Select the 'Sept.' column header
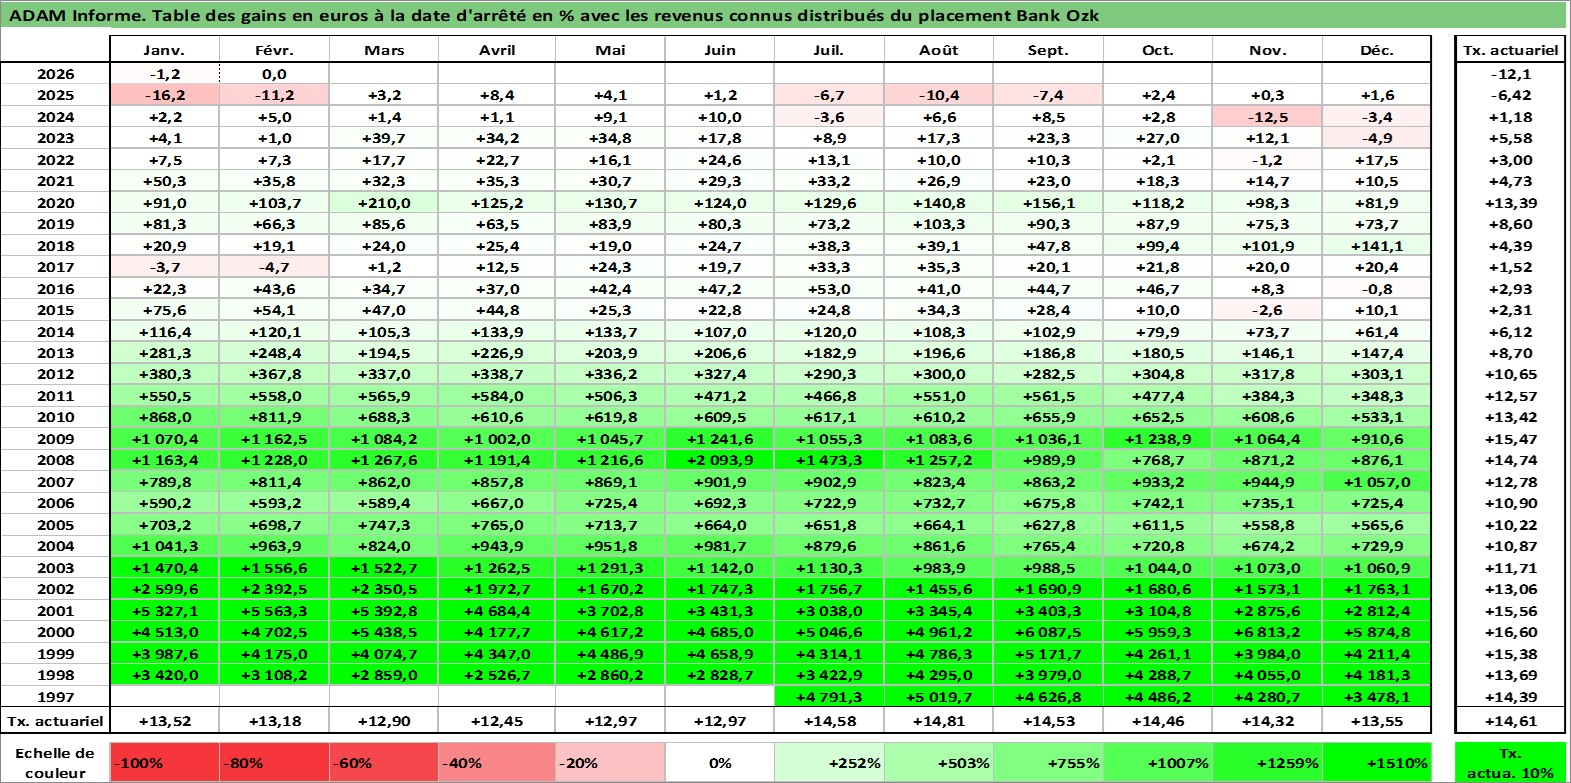The image size is (1571, 783). [1048, 50]
